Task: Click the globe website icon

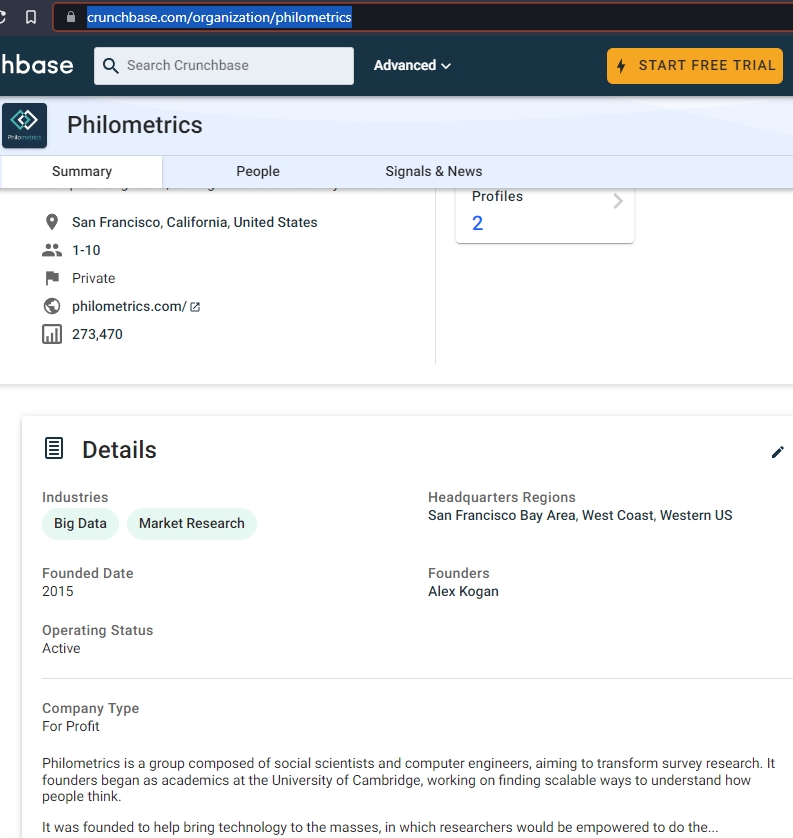Action: coord(52,306)
